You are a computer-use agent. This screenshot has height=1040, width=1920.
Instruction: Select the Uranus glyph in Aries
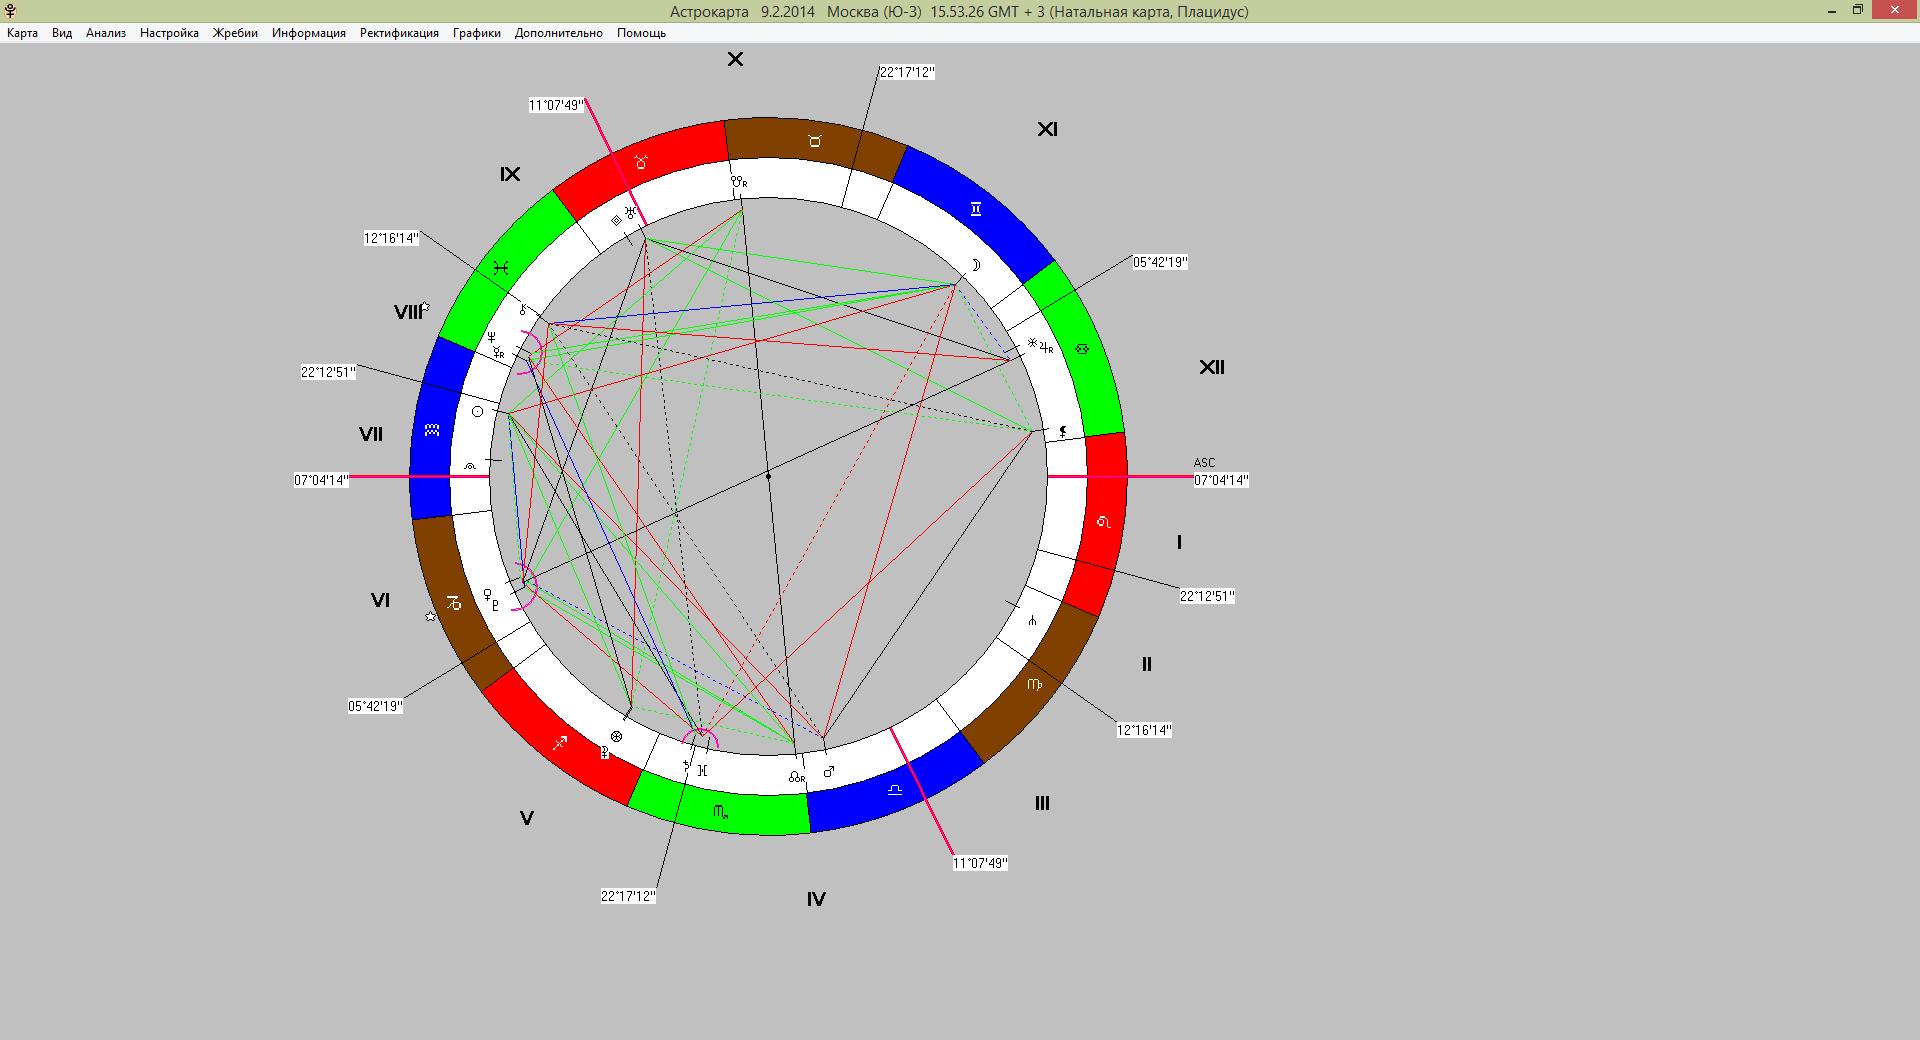tap(630, 213)
